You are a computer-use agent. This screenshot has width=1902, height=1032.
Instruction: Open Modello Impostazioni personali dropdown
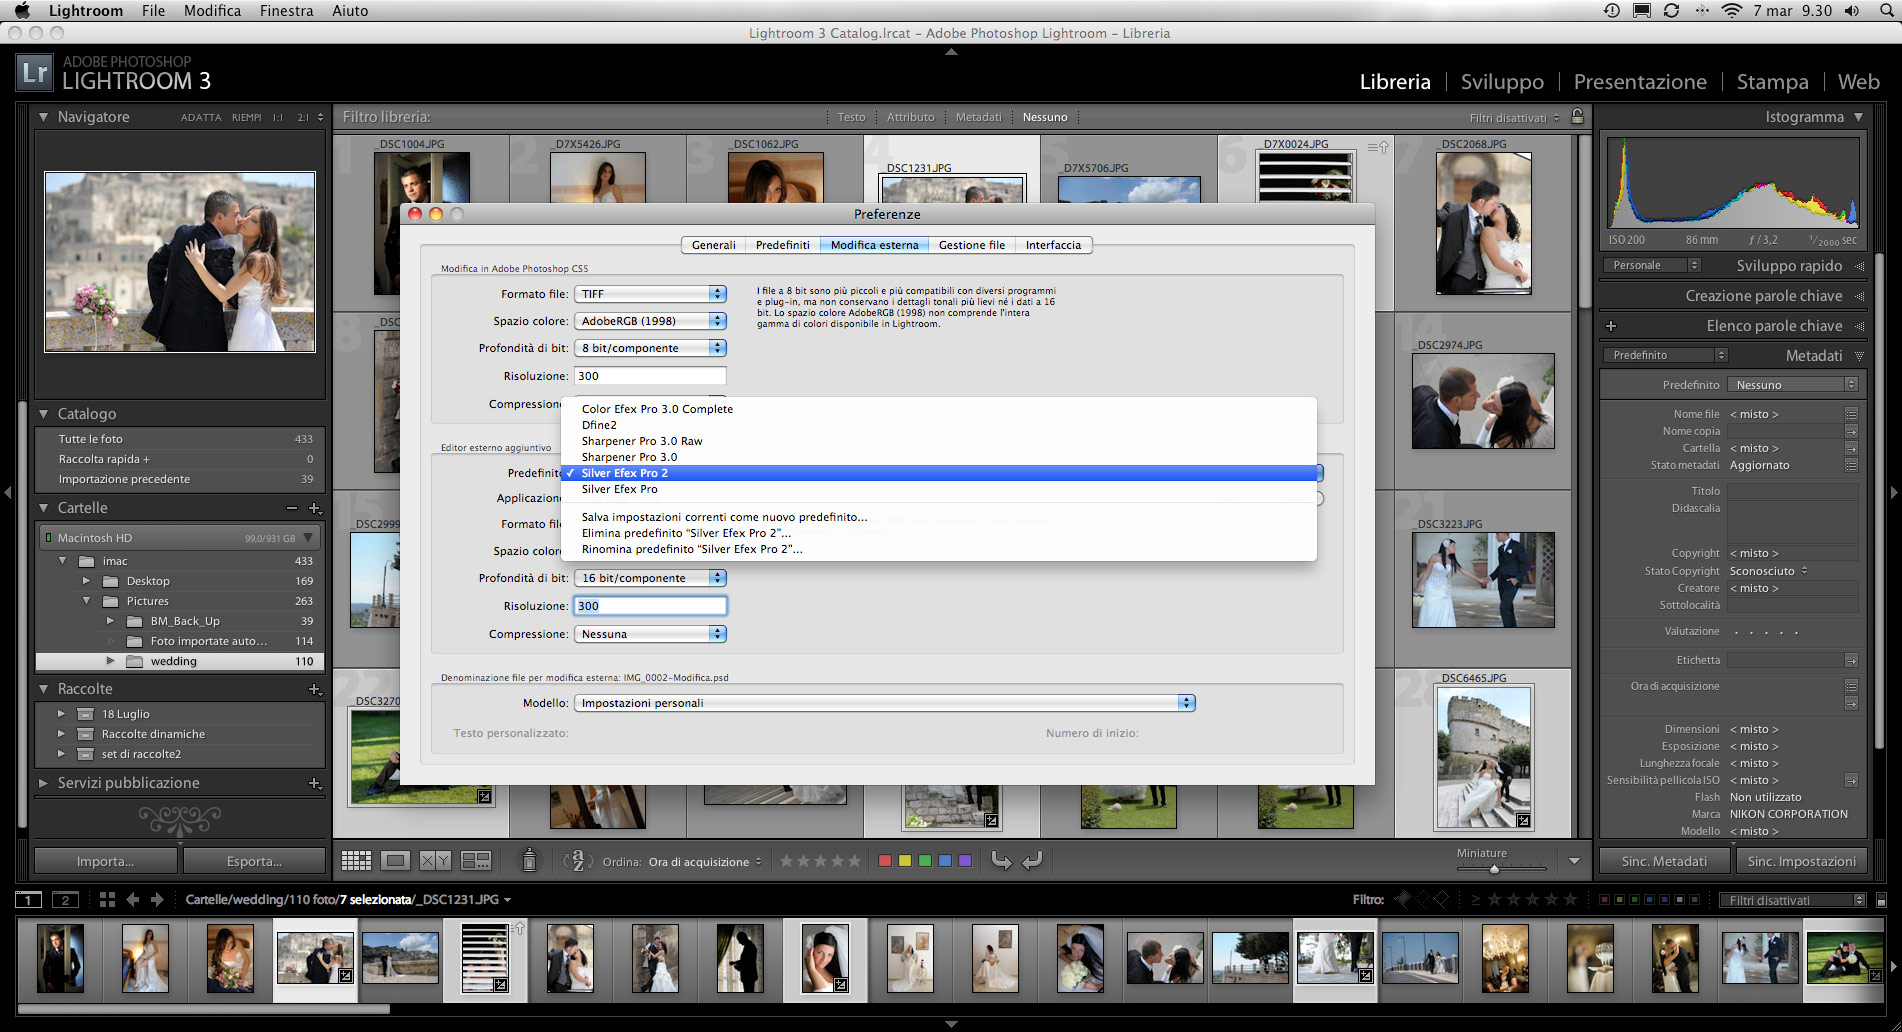[885, 703]
